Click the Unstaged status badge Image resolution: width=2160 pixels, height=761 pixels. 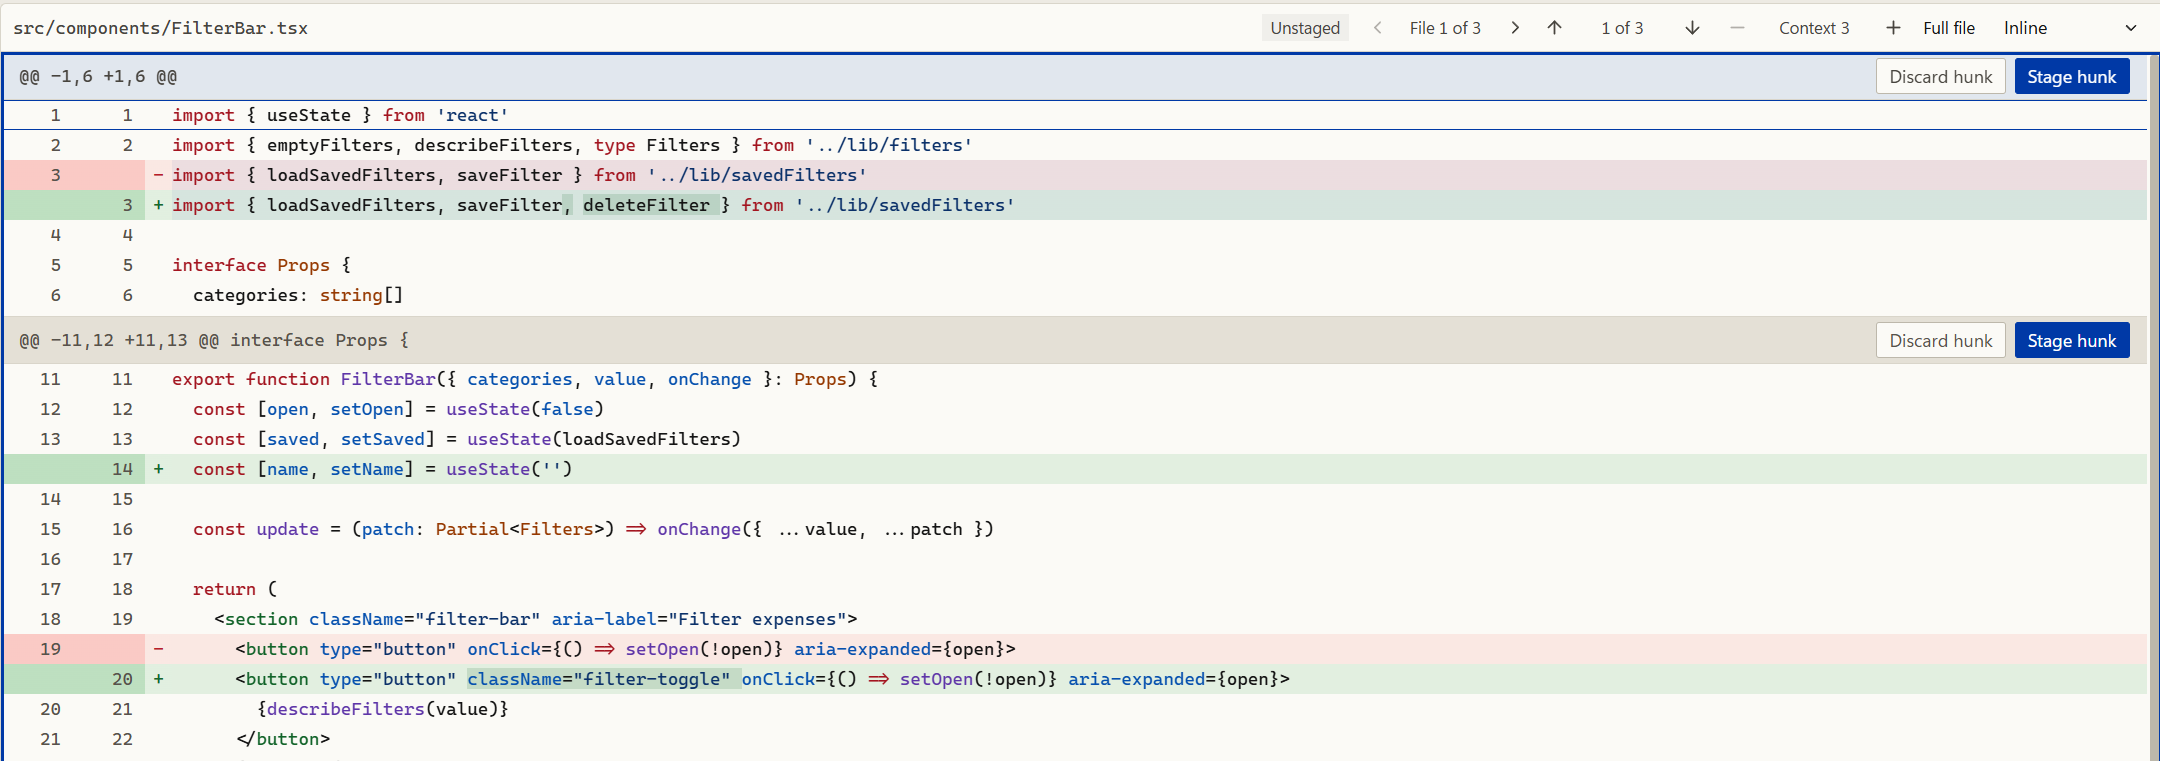point(1305,28)
